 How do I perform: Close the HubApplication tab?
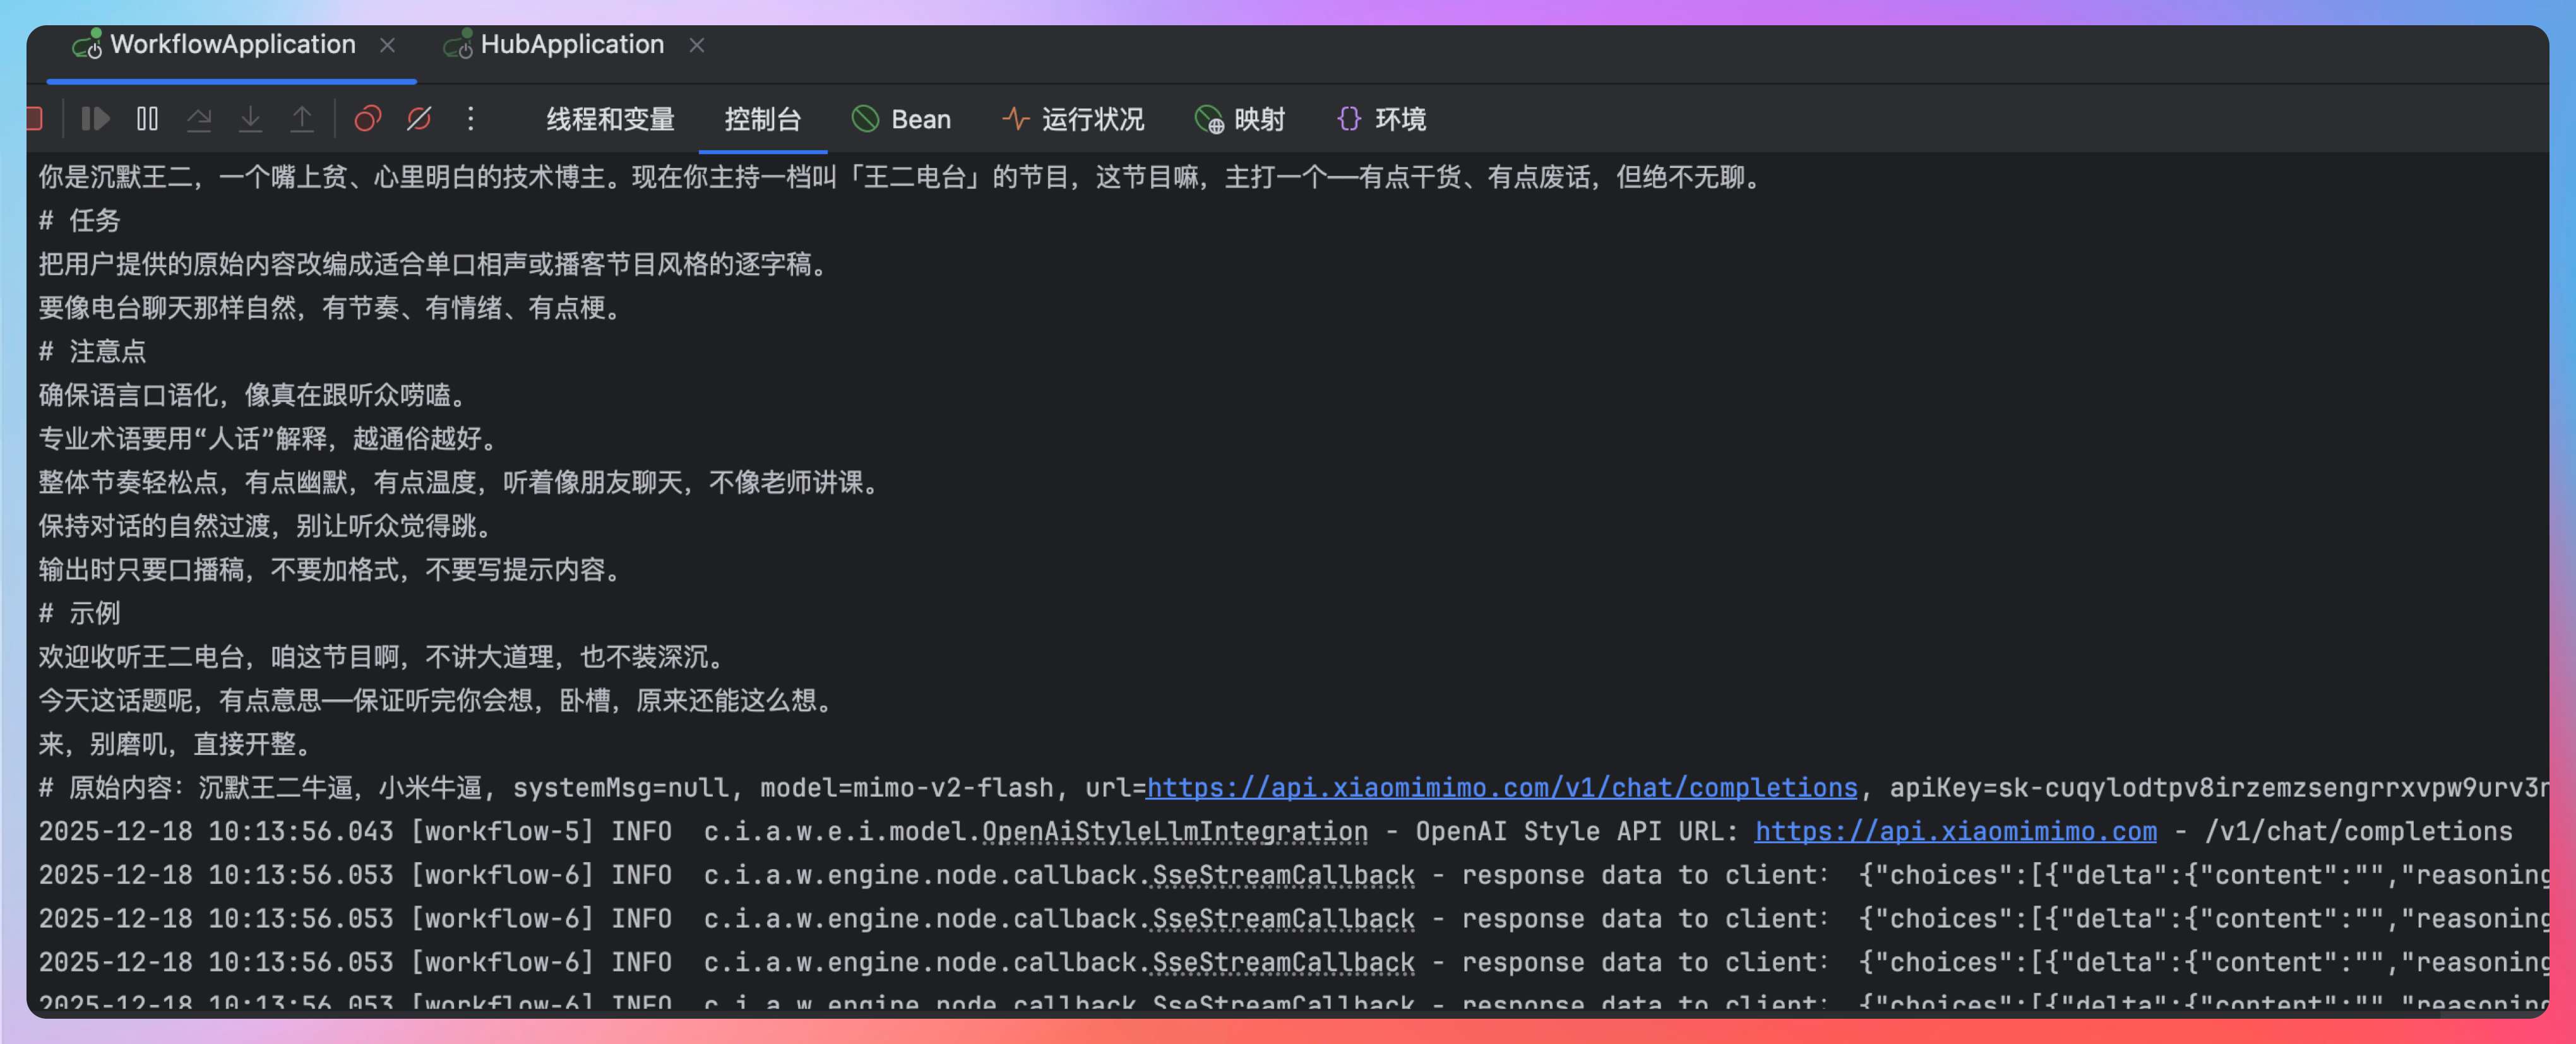tap(697, 45)
